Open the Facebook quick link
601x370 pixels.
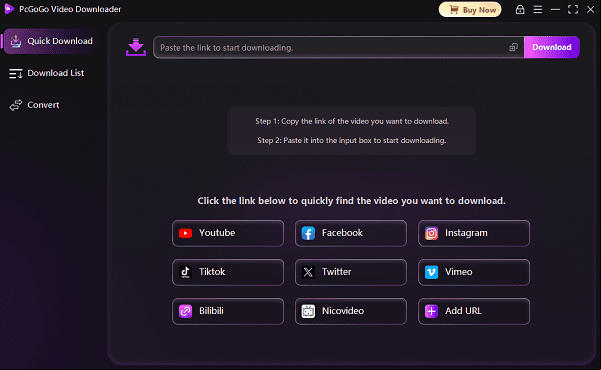351,233
